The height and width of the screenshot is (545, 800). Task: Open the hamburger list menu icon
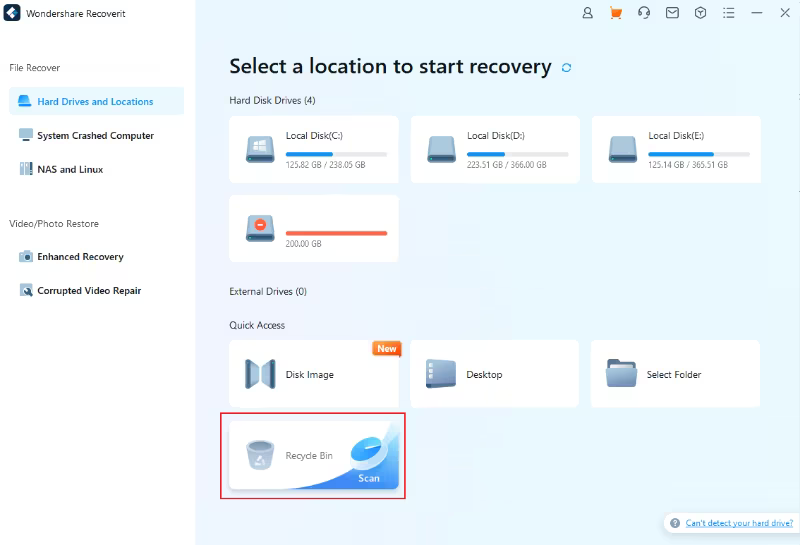pos(728,13)
